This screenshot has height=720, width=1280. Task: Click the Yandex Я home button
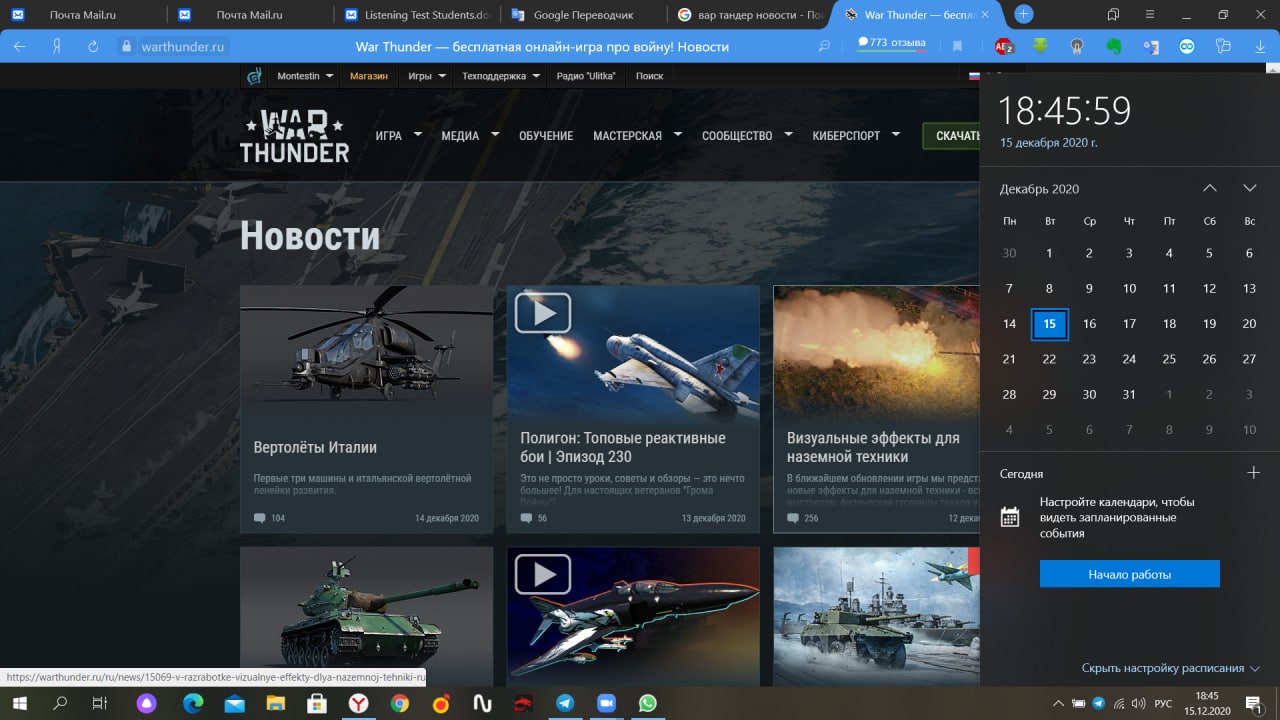(57, 46)
